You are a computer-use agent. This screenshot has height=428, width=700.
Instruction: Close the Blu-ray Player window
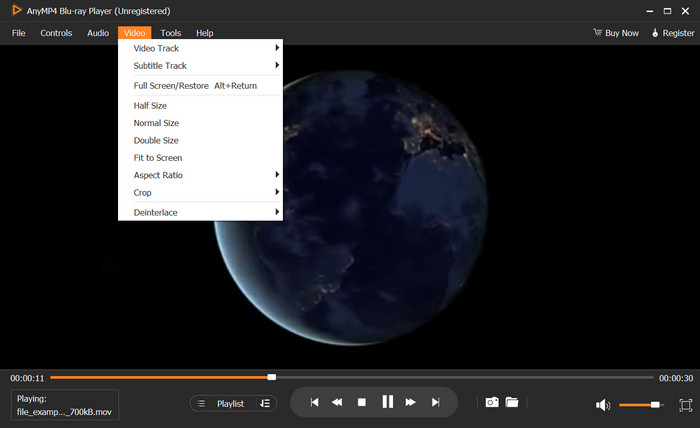[685, 11]
